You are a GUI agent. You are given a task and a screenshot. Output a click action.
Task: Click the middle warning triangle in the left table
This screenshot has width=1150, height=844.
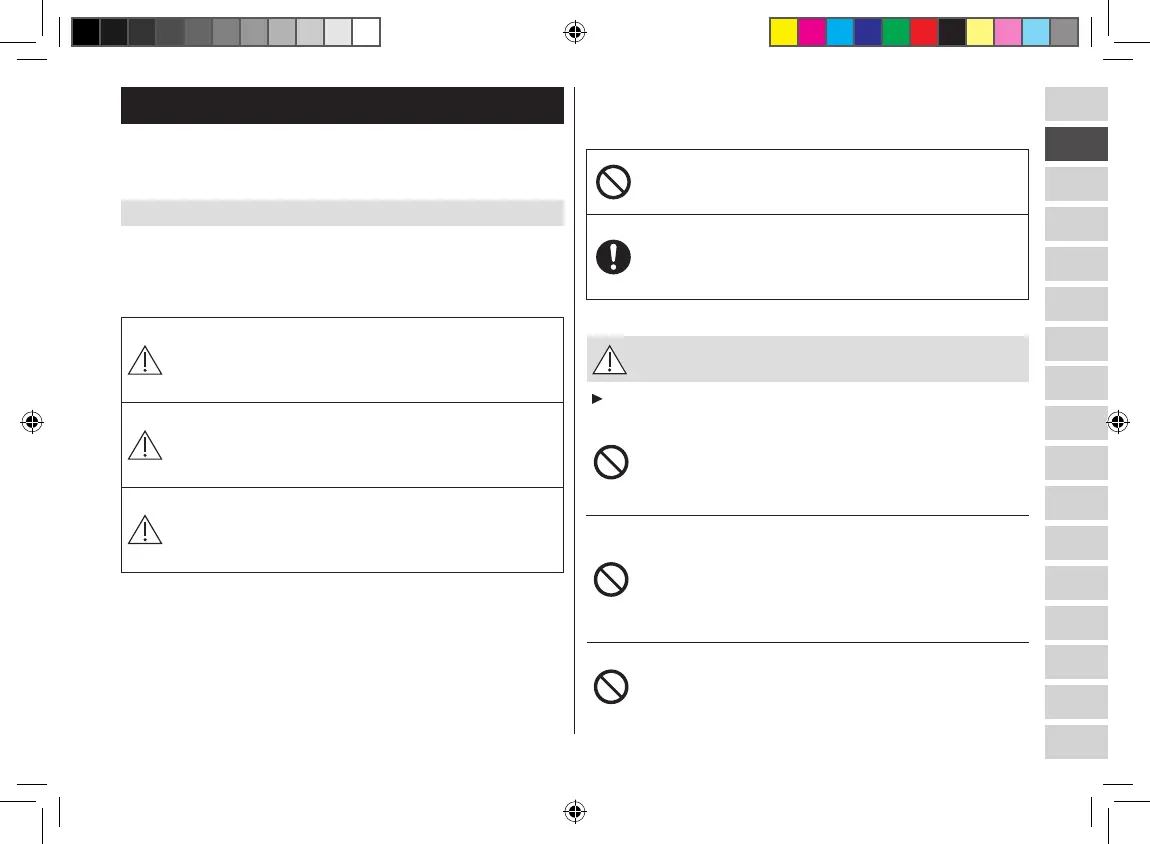pos(146,445)
